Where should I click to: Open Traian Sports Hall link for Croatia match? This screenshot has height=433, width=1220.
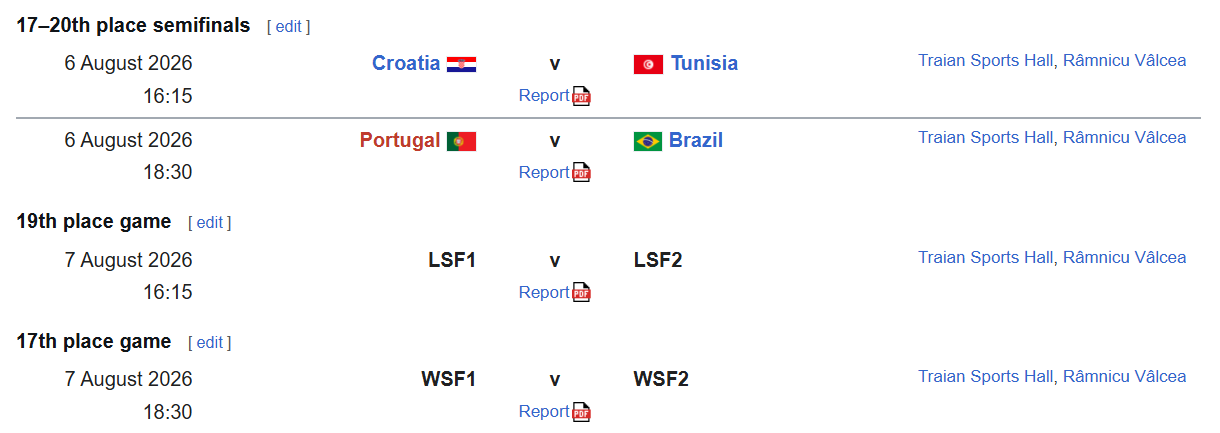986,60
